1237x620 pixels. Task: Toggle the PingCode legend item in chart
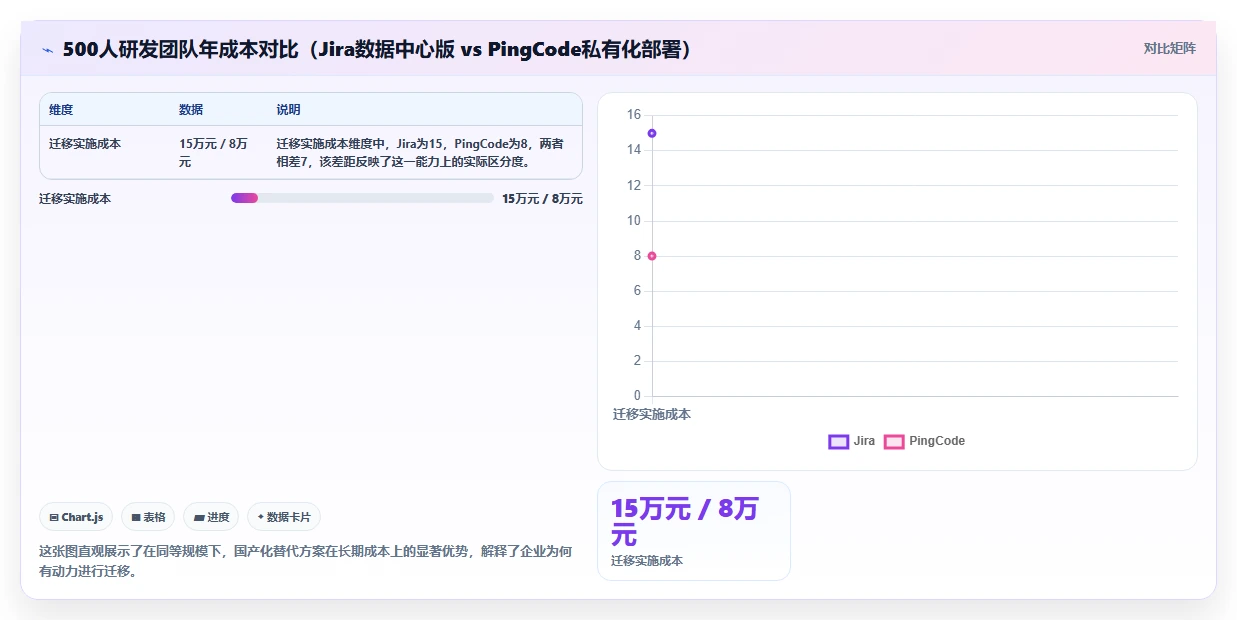pos(925,441)
